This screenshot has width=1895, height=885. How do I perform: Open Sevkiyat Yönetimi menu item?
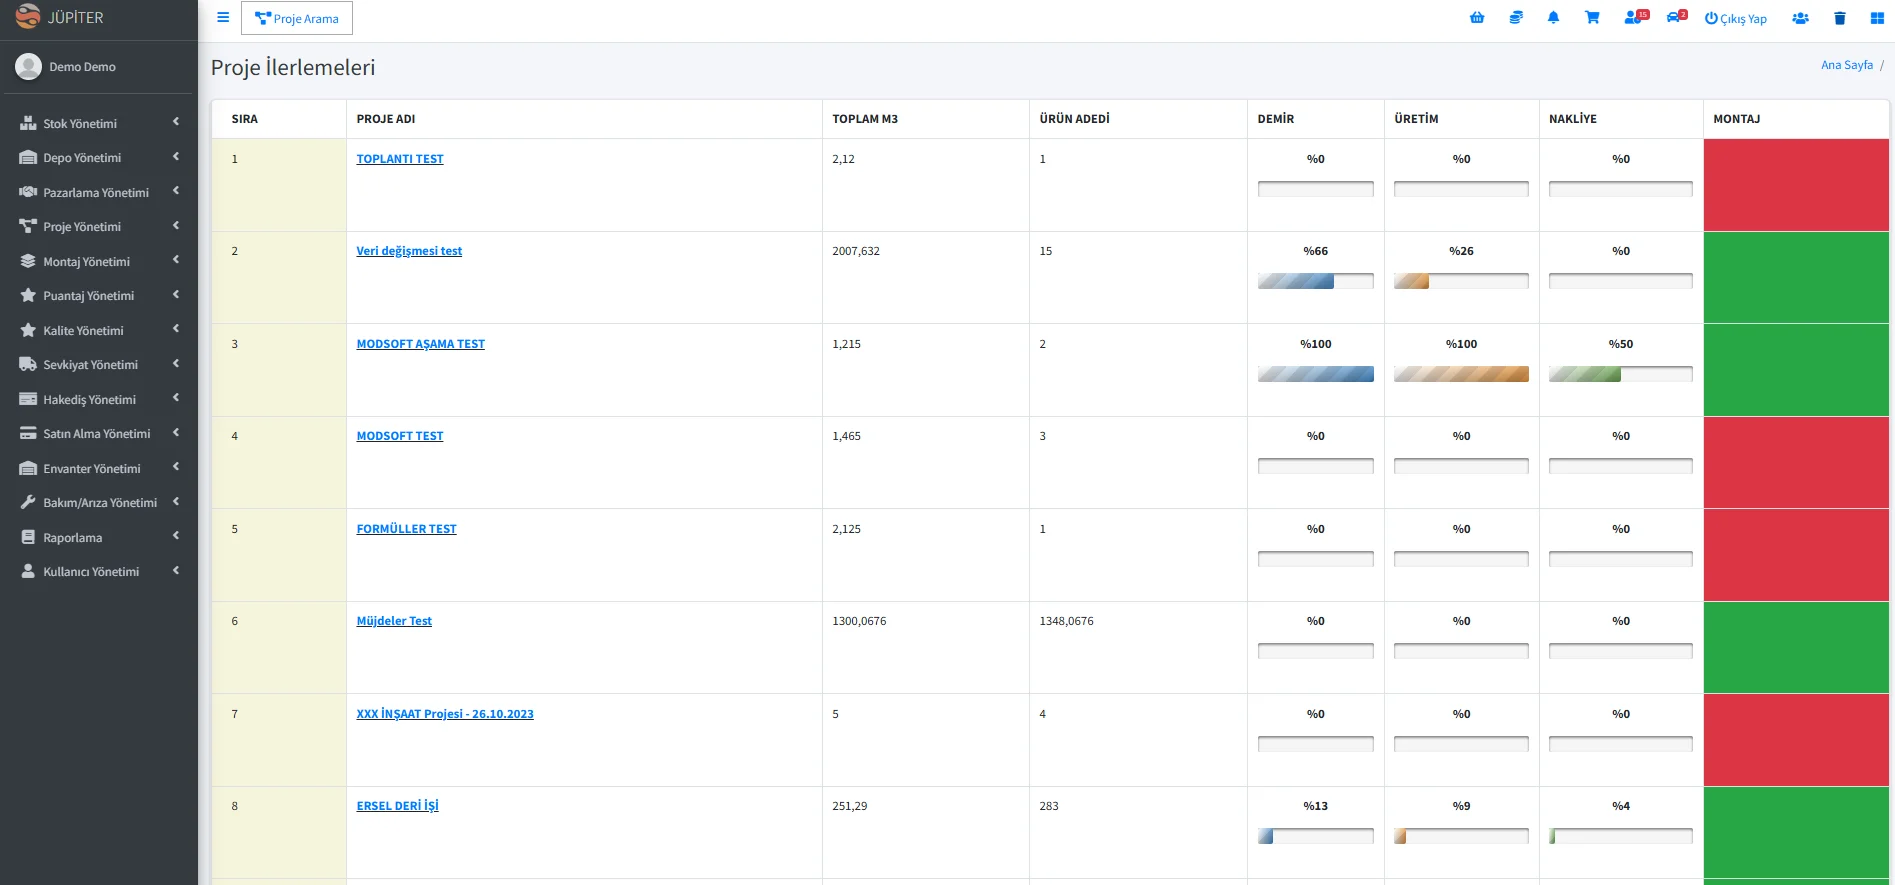(99, 365)
